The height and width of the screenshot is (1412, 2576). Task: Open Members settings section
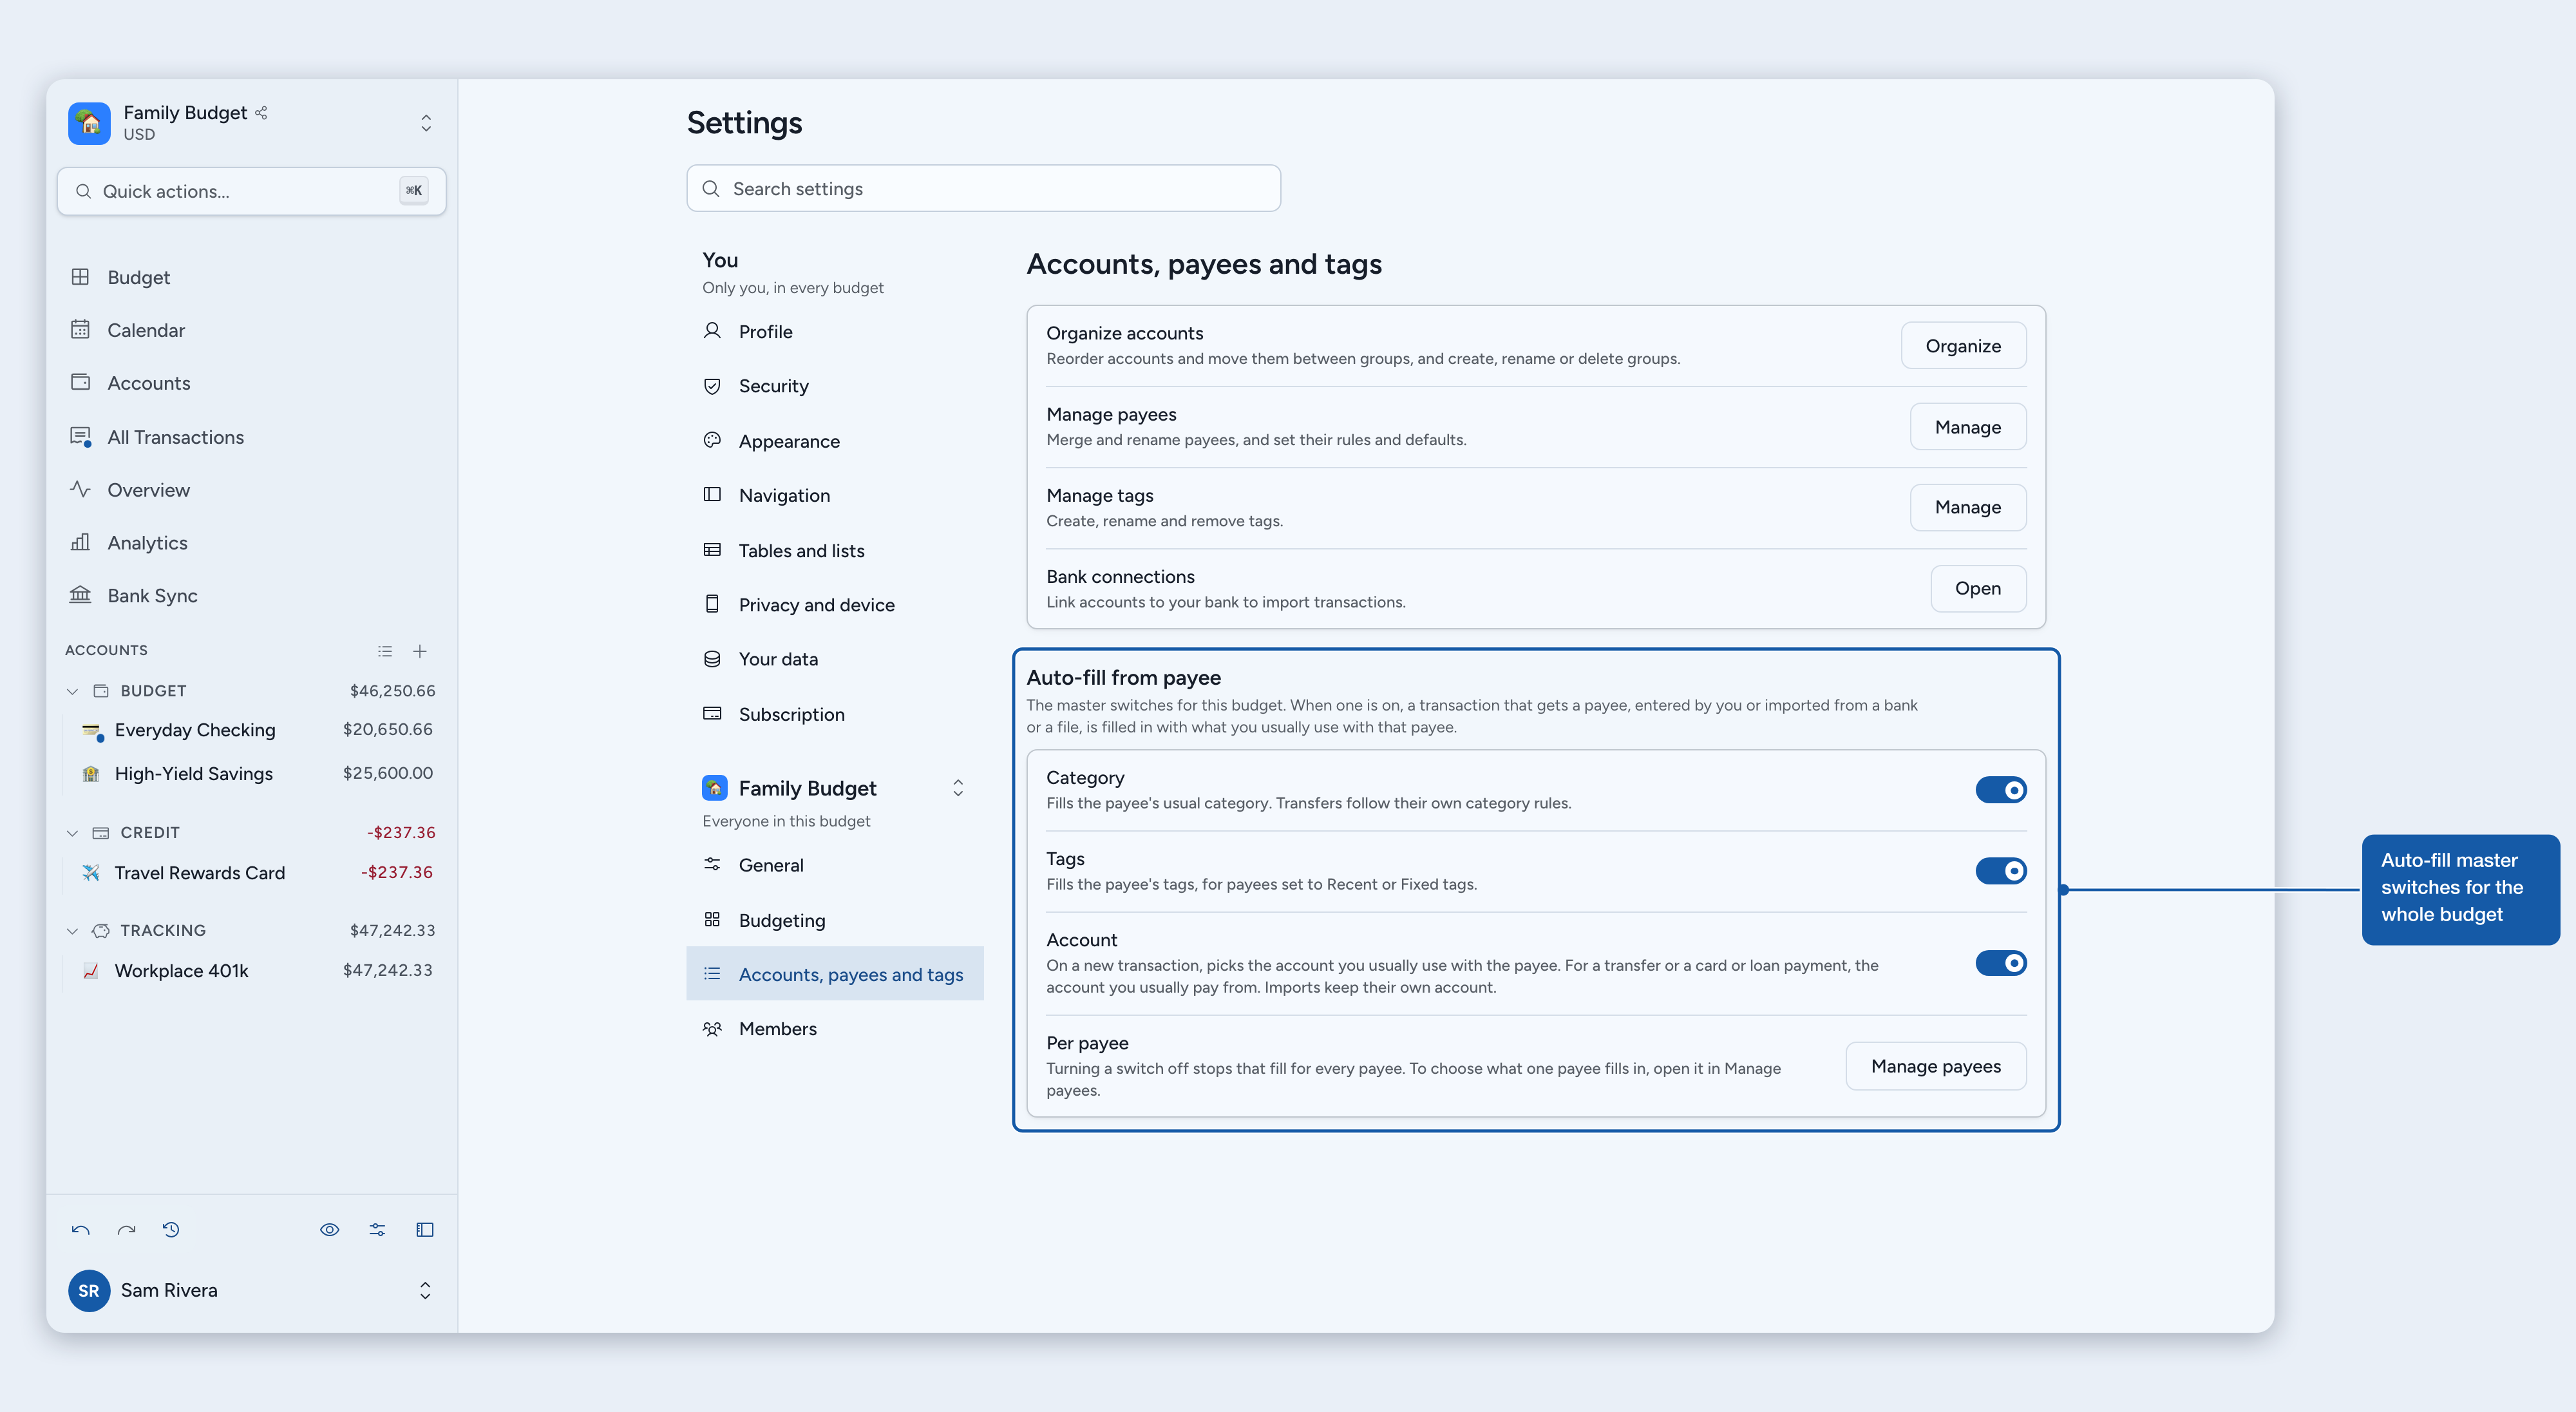(x=835, y=1029)
